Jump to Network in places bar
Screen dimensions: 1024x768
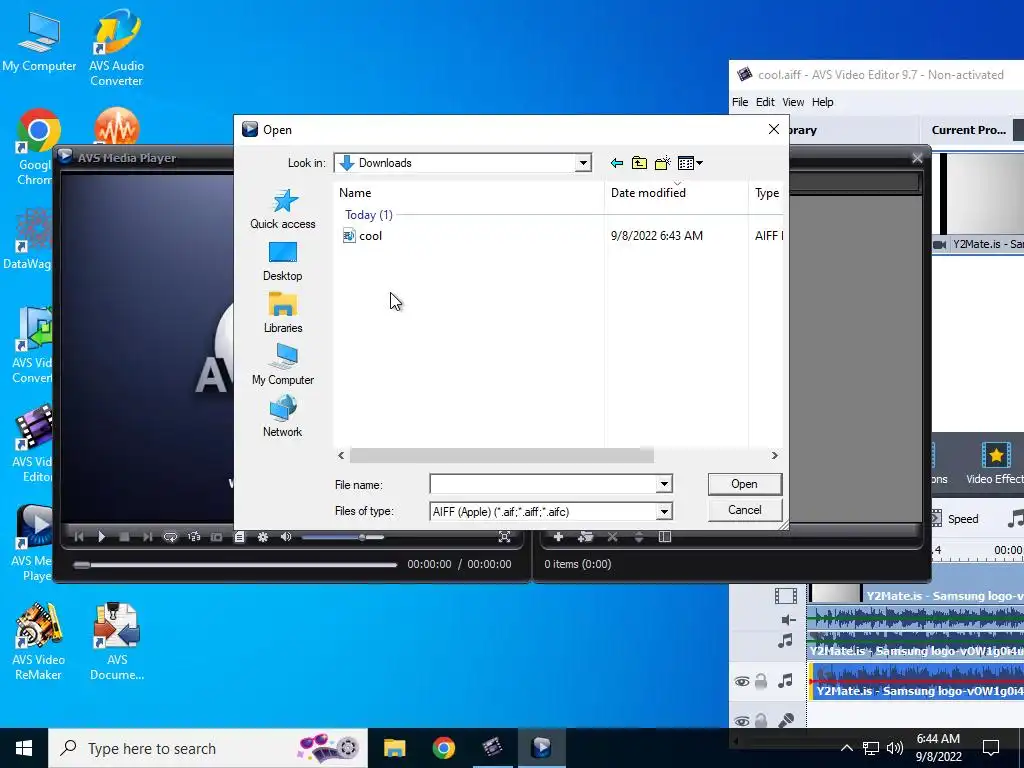(283, 417)
